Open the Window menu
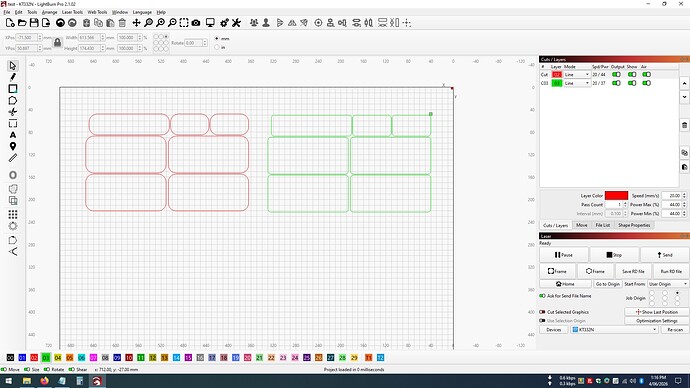This screenshot has width=690, height=388. tap(120, 12)
